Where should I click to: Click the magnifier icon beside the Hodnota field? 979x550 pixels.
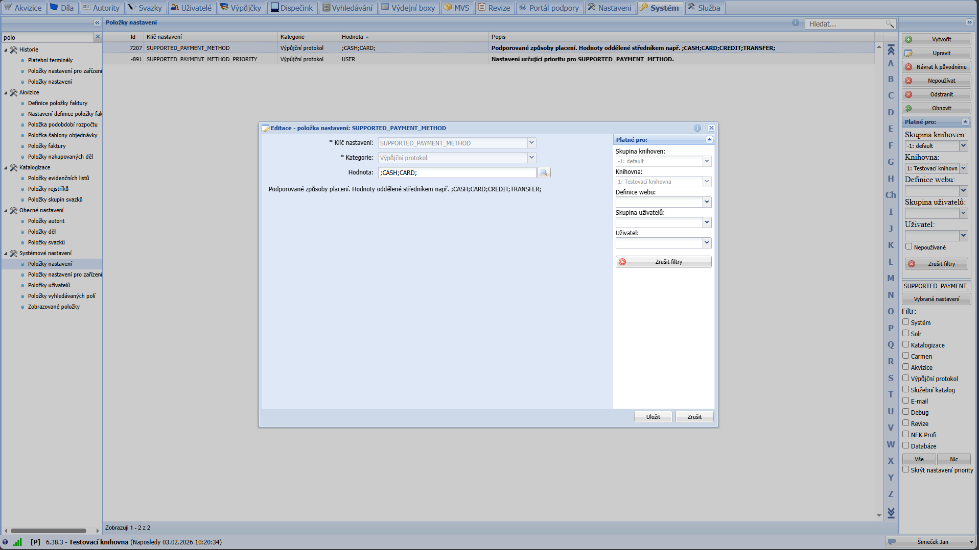545,172
